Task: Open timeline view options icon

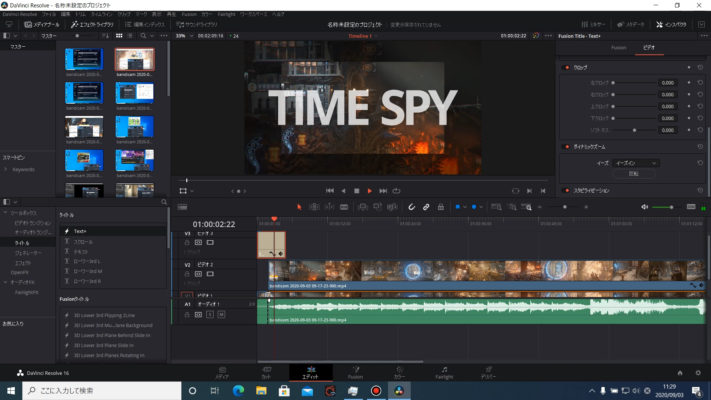Action: pos(182,207)
